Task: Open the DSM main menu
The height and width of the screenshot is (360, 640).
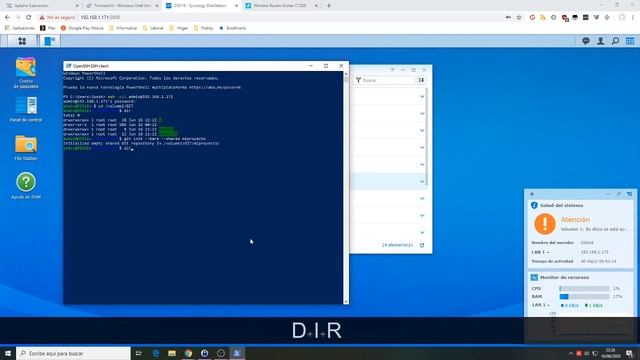Action: [22, 41]
